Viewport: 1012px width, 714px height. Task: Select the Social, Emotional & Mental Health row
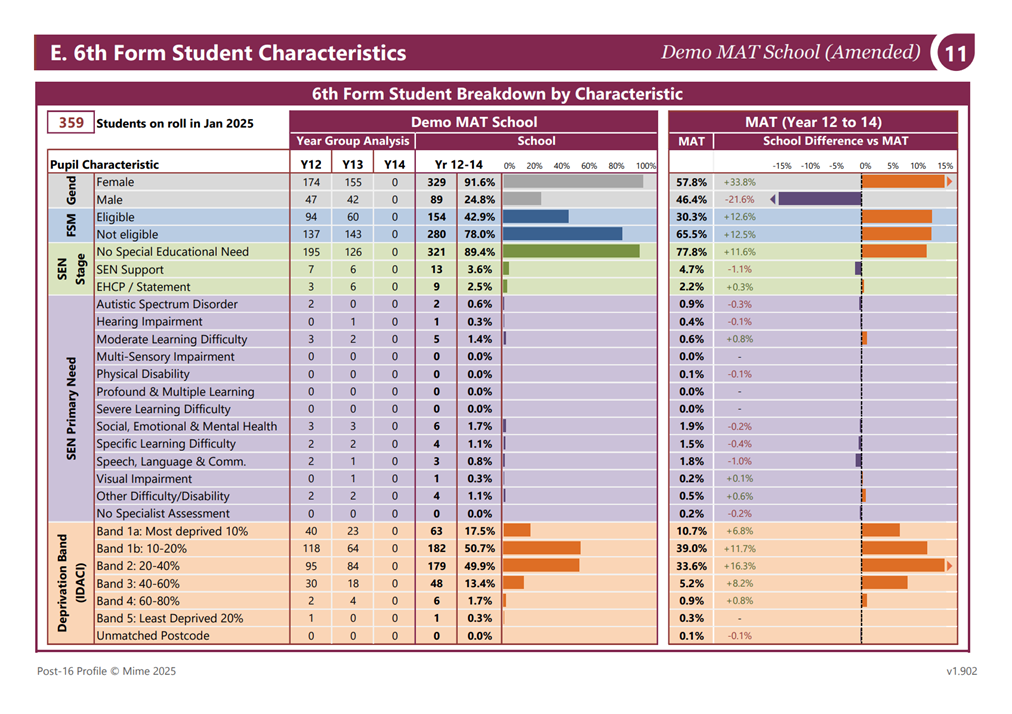tap(502, 426)
